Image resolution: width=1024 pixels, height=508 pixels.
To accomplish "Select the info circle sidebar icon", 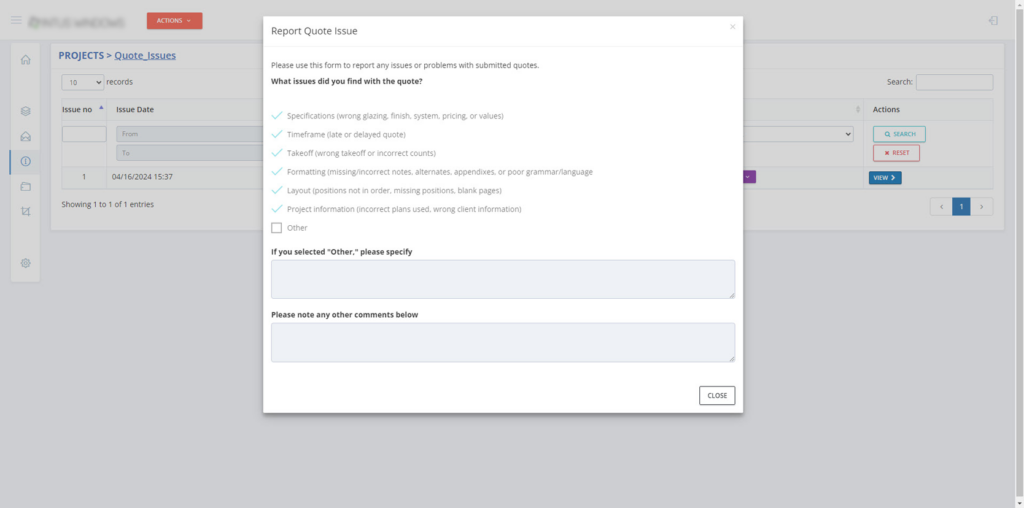I will 26,161.
